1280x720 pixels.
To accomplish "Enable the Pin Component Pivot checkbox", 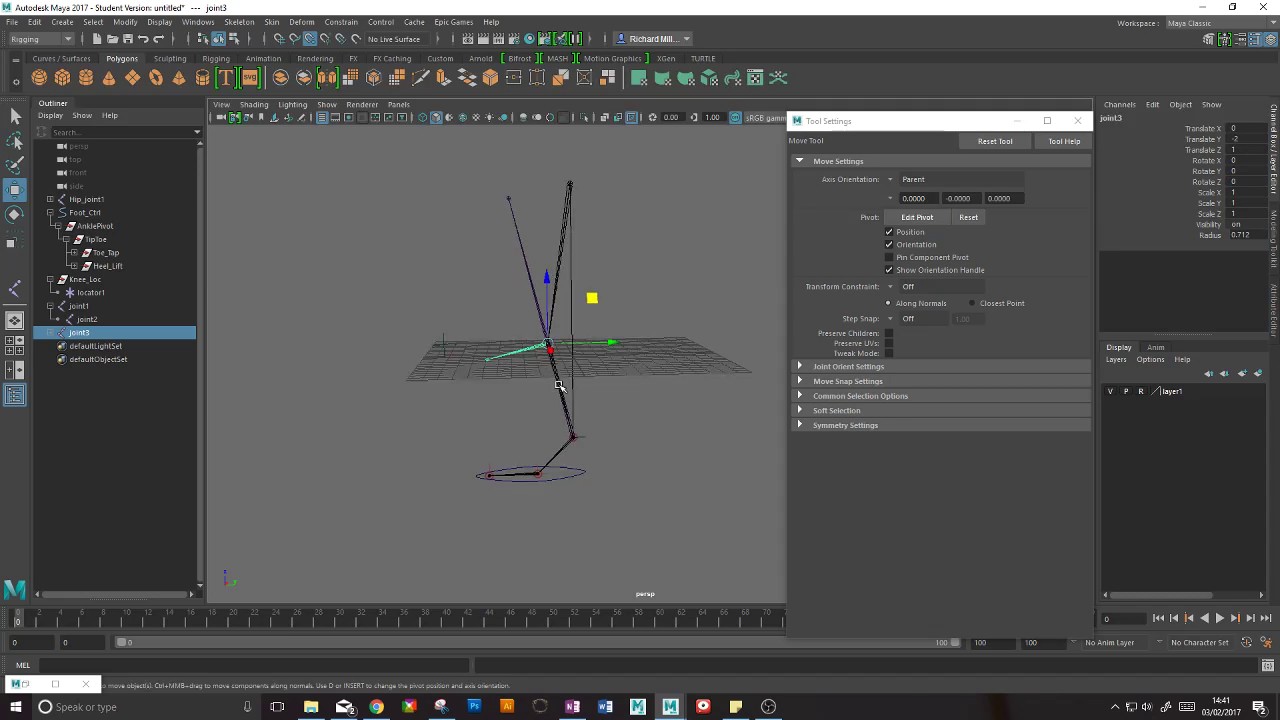I will 889,257.
